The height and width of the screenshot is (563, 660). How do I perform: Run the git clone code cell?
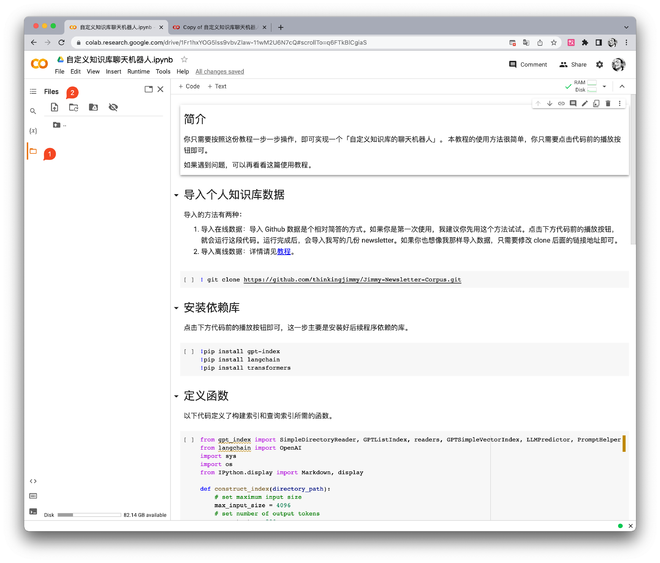tap(189, 280)
